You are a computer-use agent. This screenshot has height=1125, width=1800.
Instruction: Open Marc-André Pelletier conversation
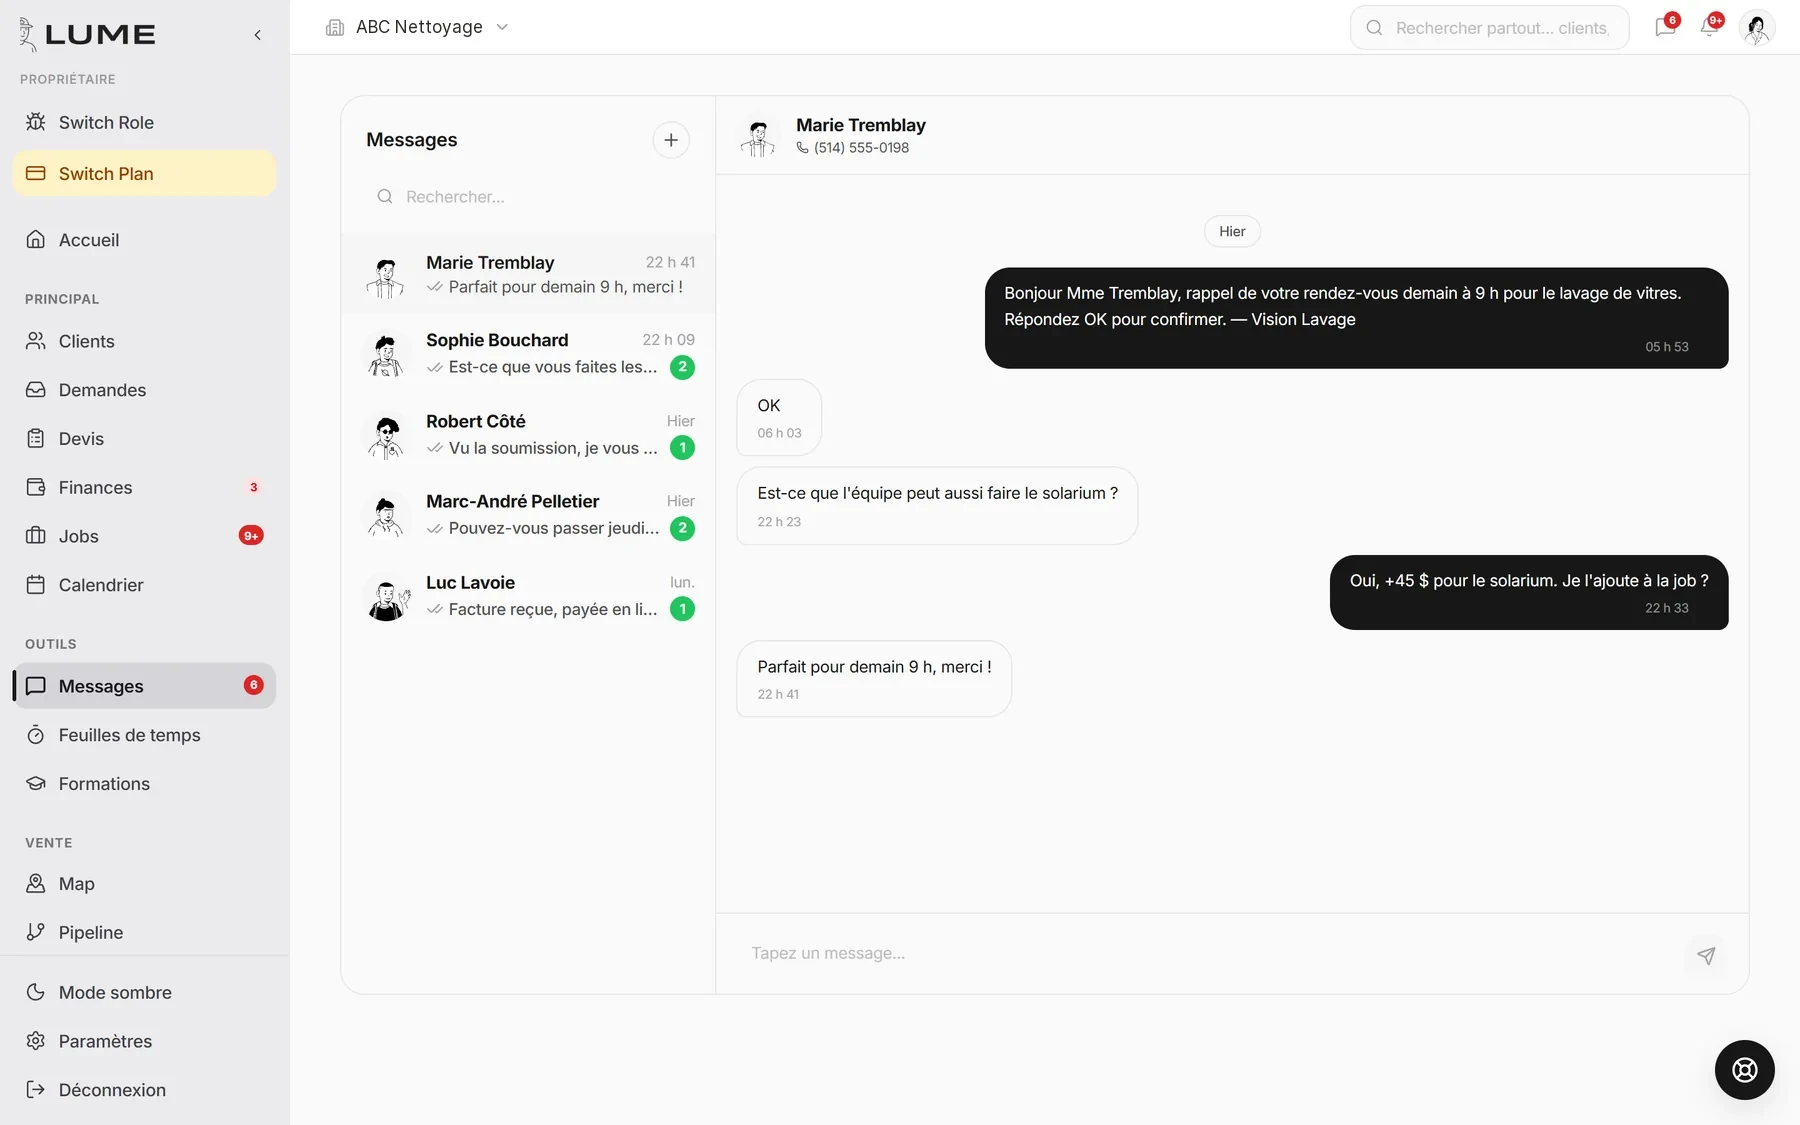coord(528,515)
